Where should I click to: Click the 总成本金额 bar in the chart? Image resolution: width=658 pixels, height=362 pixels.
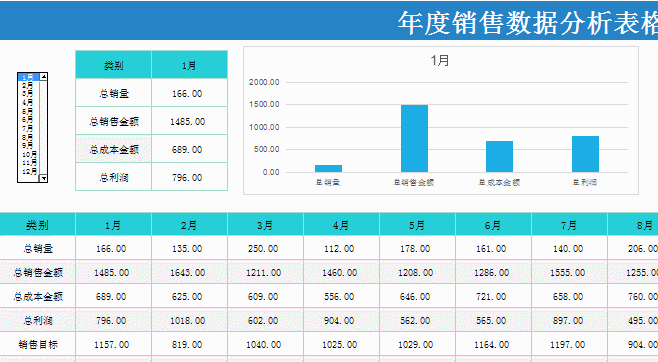499,156
